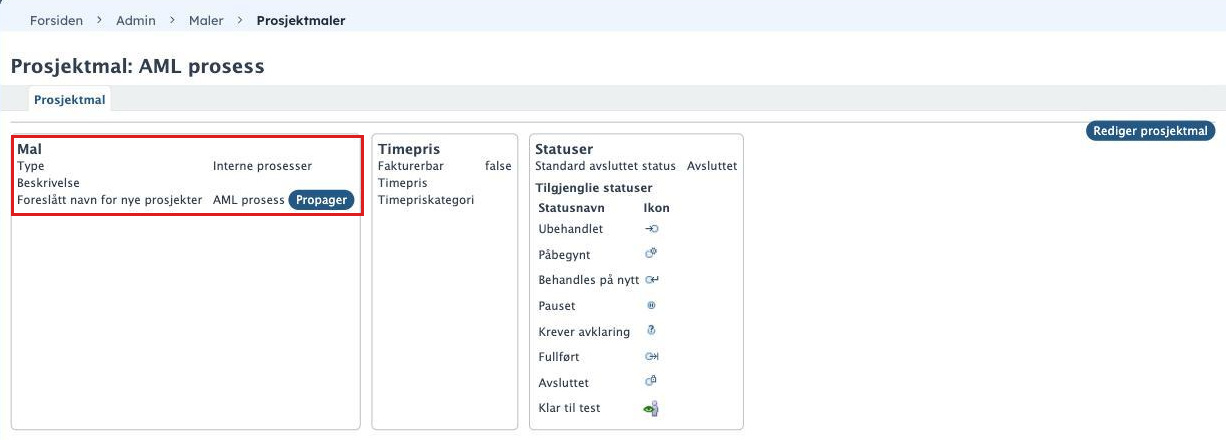Click the Ubehandlet status icon
This screenshot has width=1226, height=440.
tap(651, 229)
